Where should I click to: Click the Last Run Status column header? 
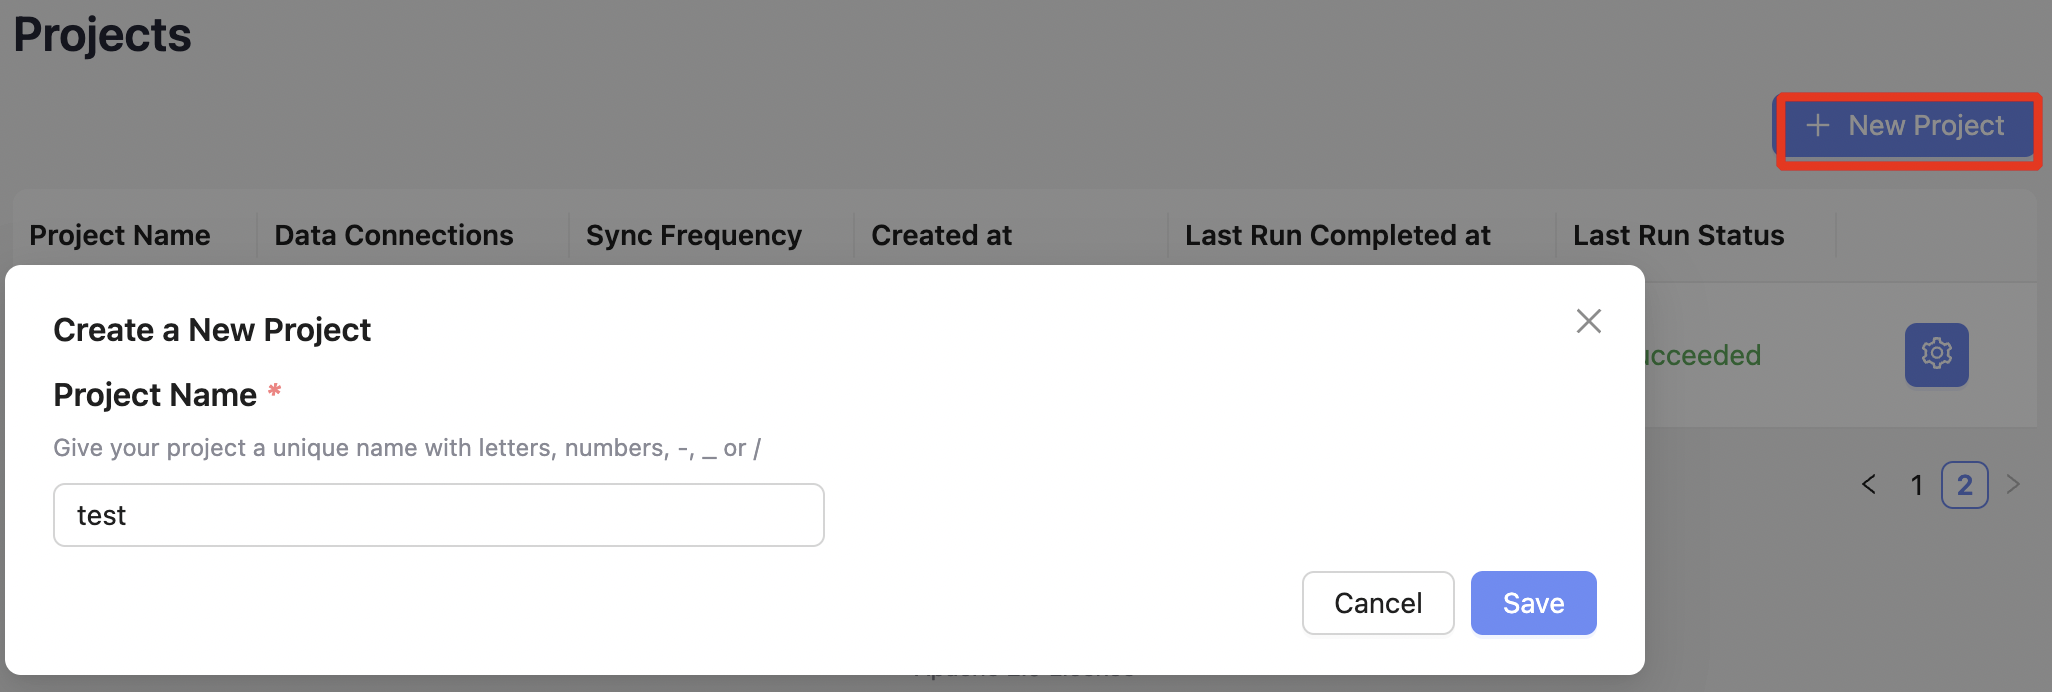[1678, 236]
